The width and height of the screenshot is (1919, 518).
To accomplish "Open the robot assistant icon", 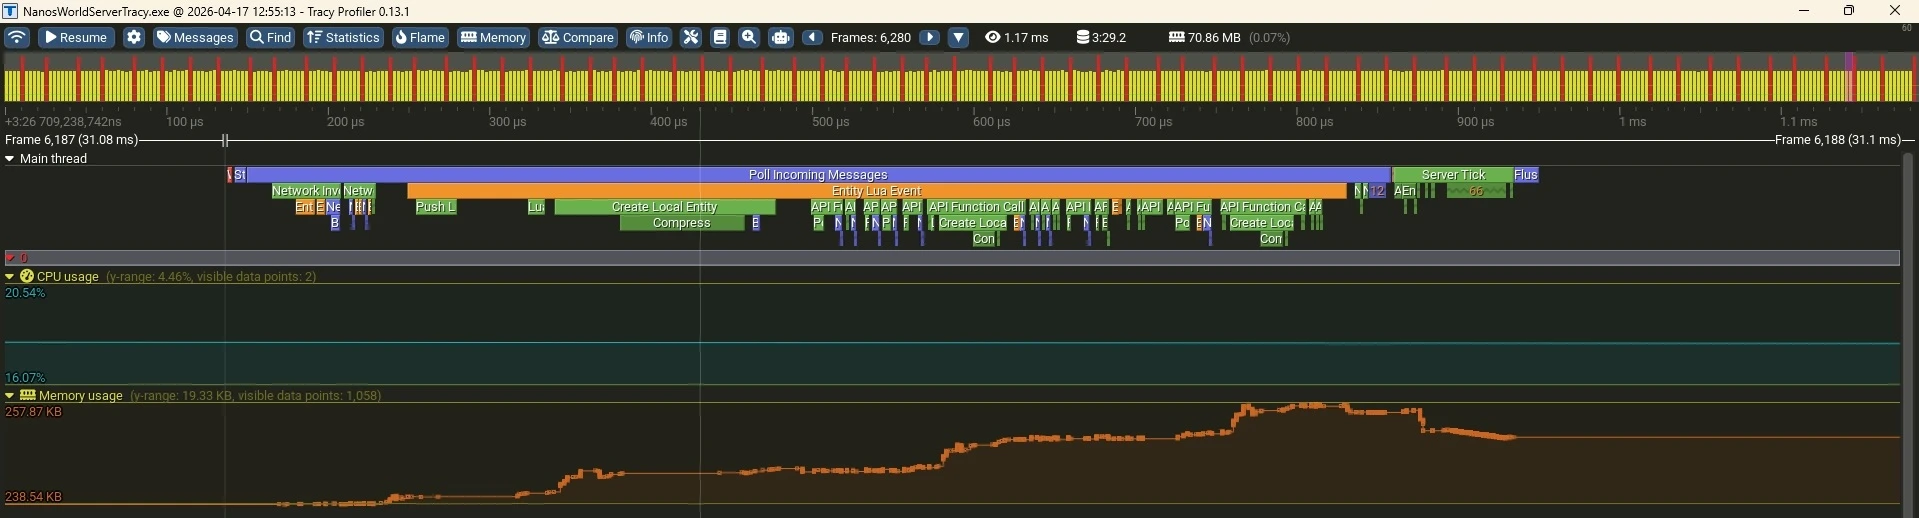I will [781, 37].
